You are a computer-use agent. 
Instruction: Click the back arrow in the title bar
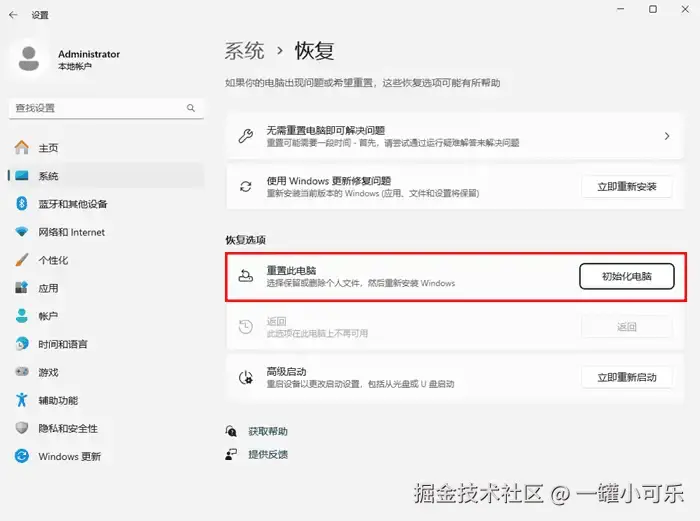[13, 15]
